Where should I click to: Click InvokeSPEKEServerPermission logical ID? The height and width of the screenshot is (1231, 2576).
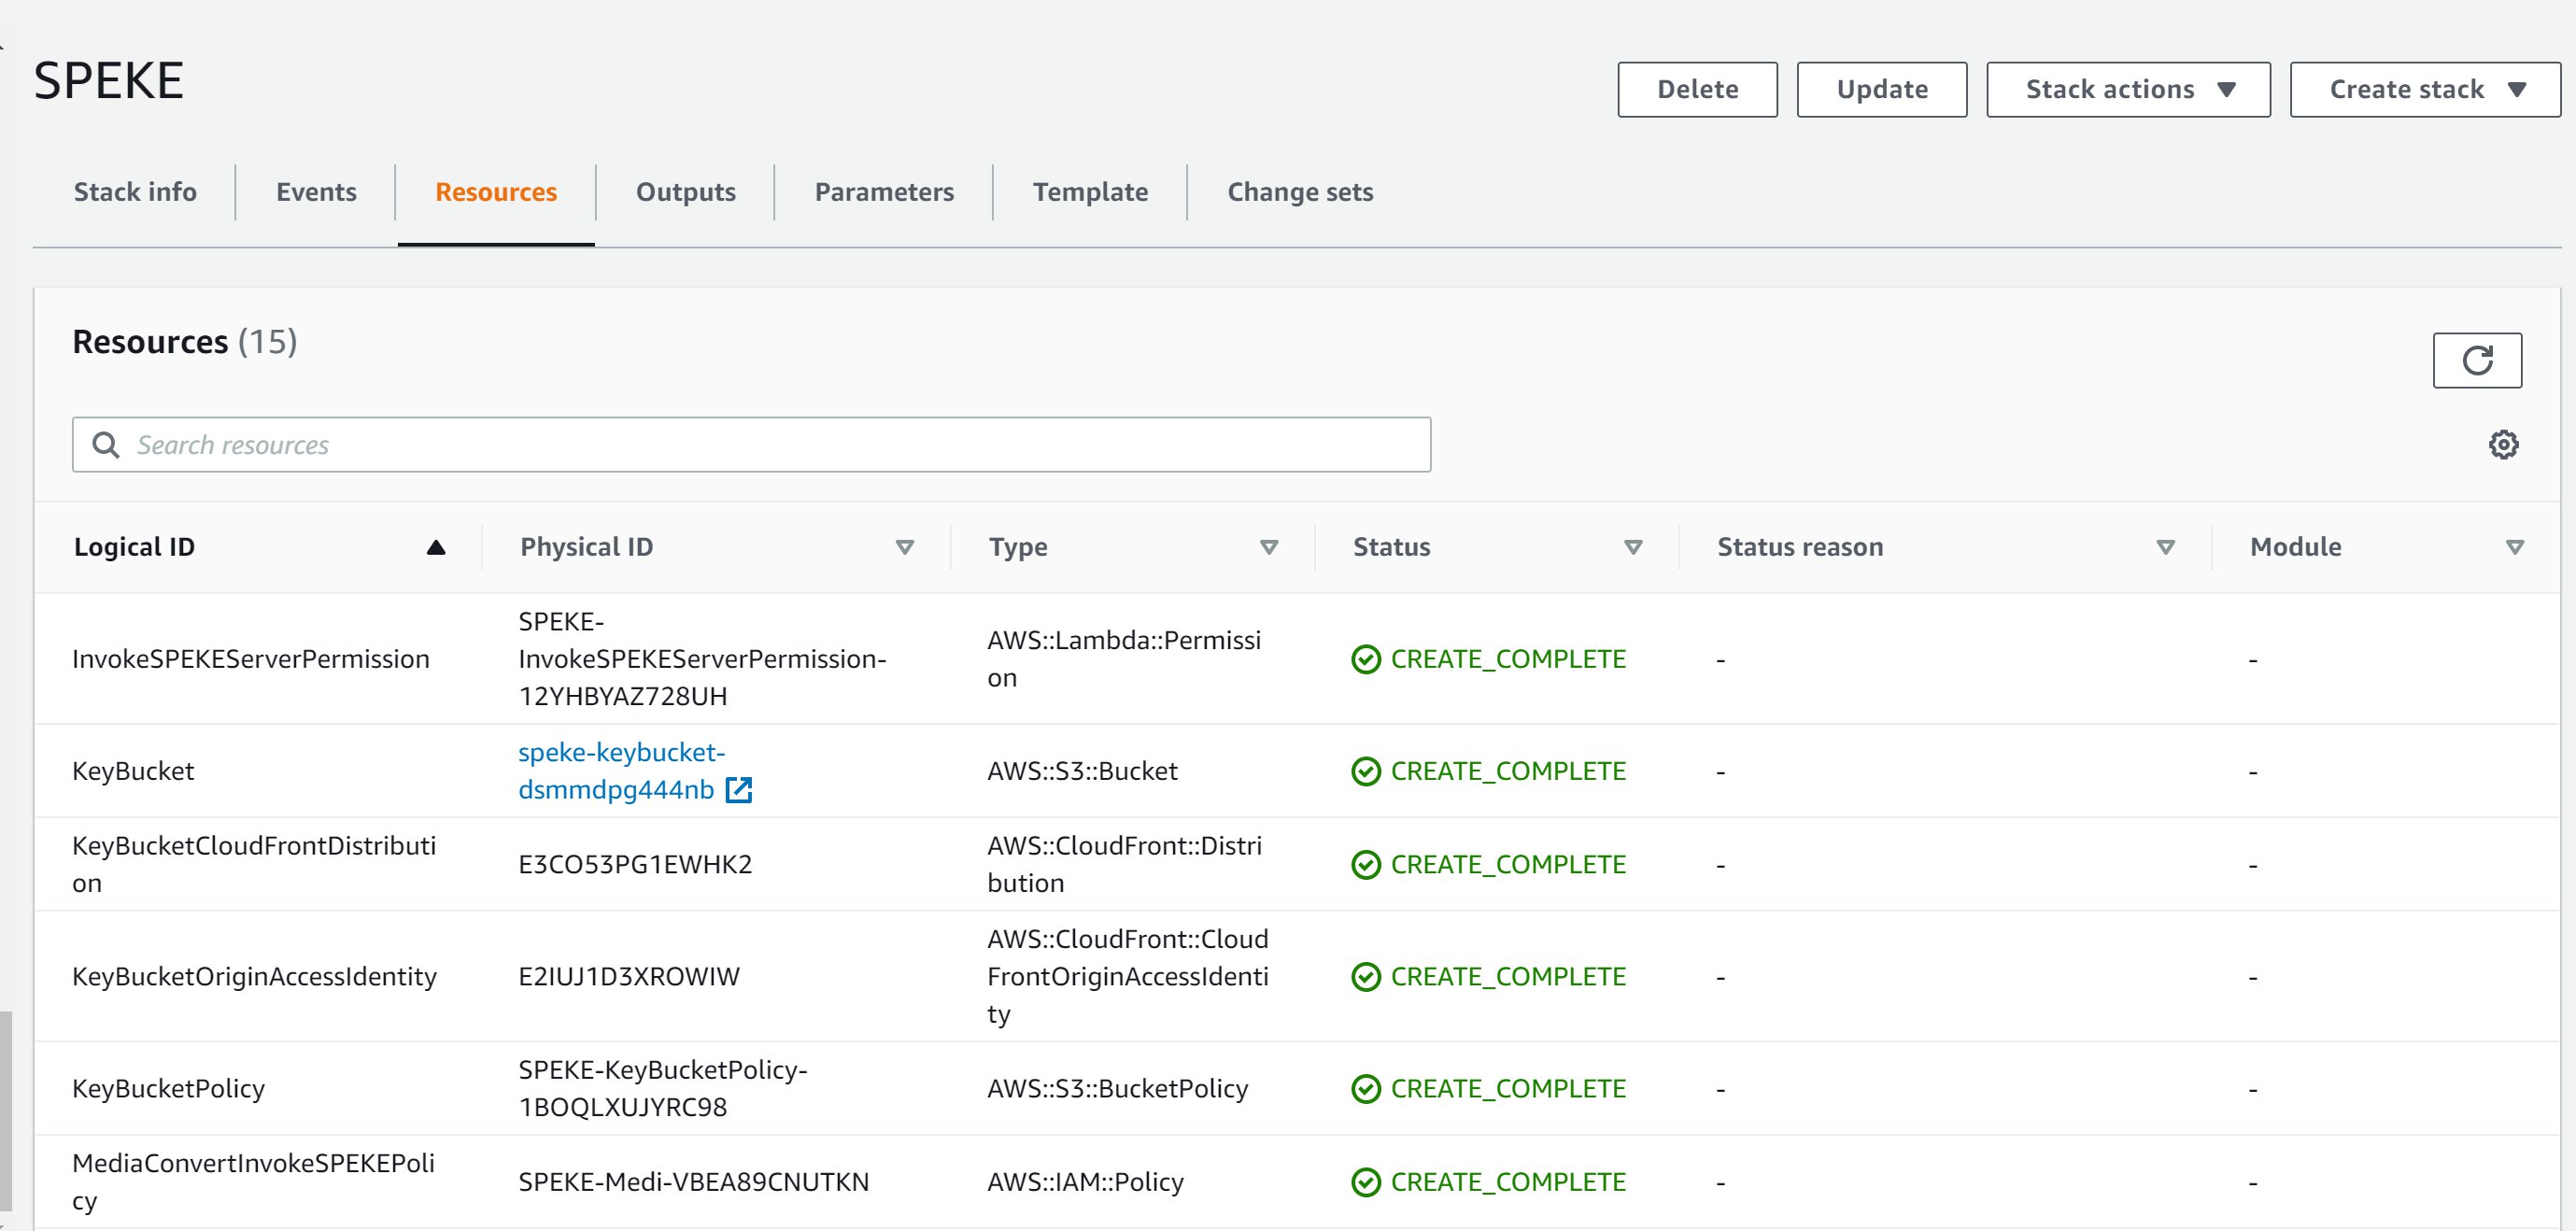pyautogui.click(x=250, y=659)
